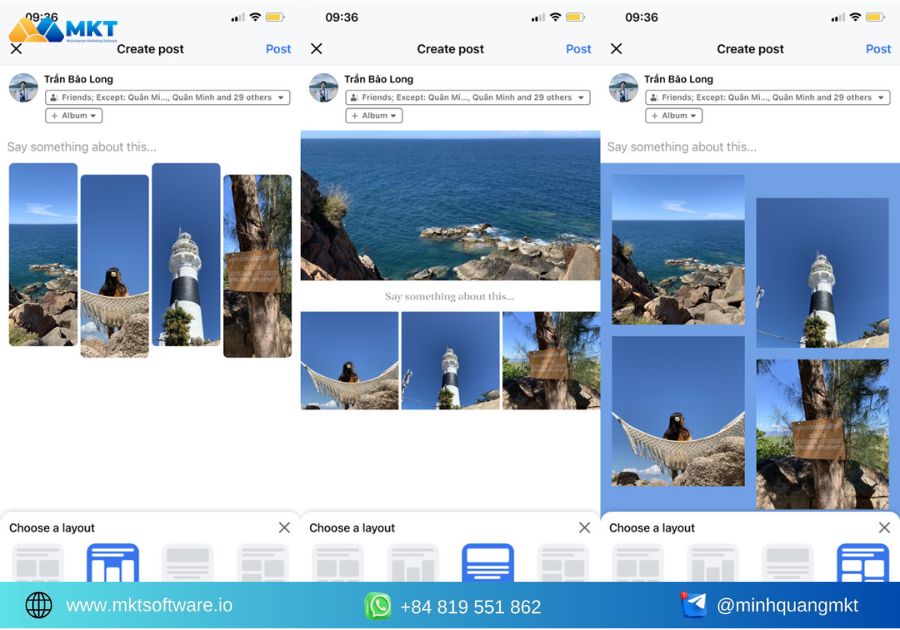Select third banner layout icon in right phone

tap(788, 563)
